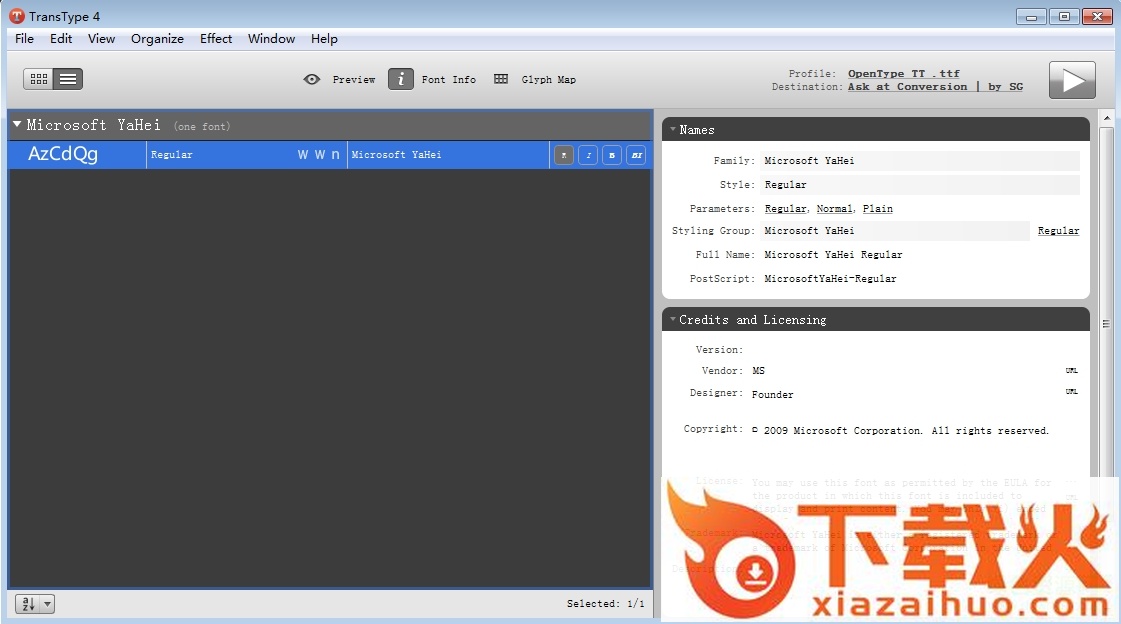
Task: Open the Window menu
Action: coord(272,39)
